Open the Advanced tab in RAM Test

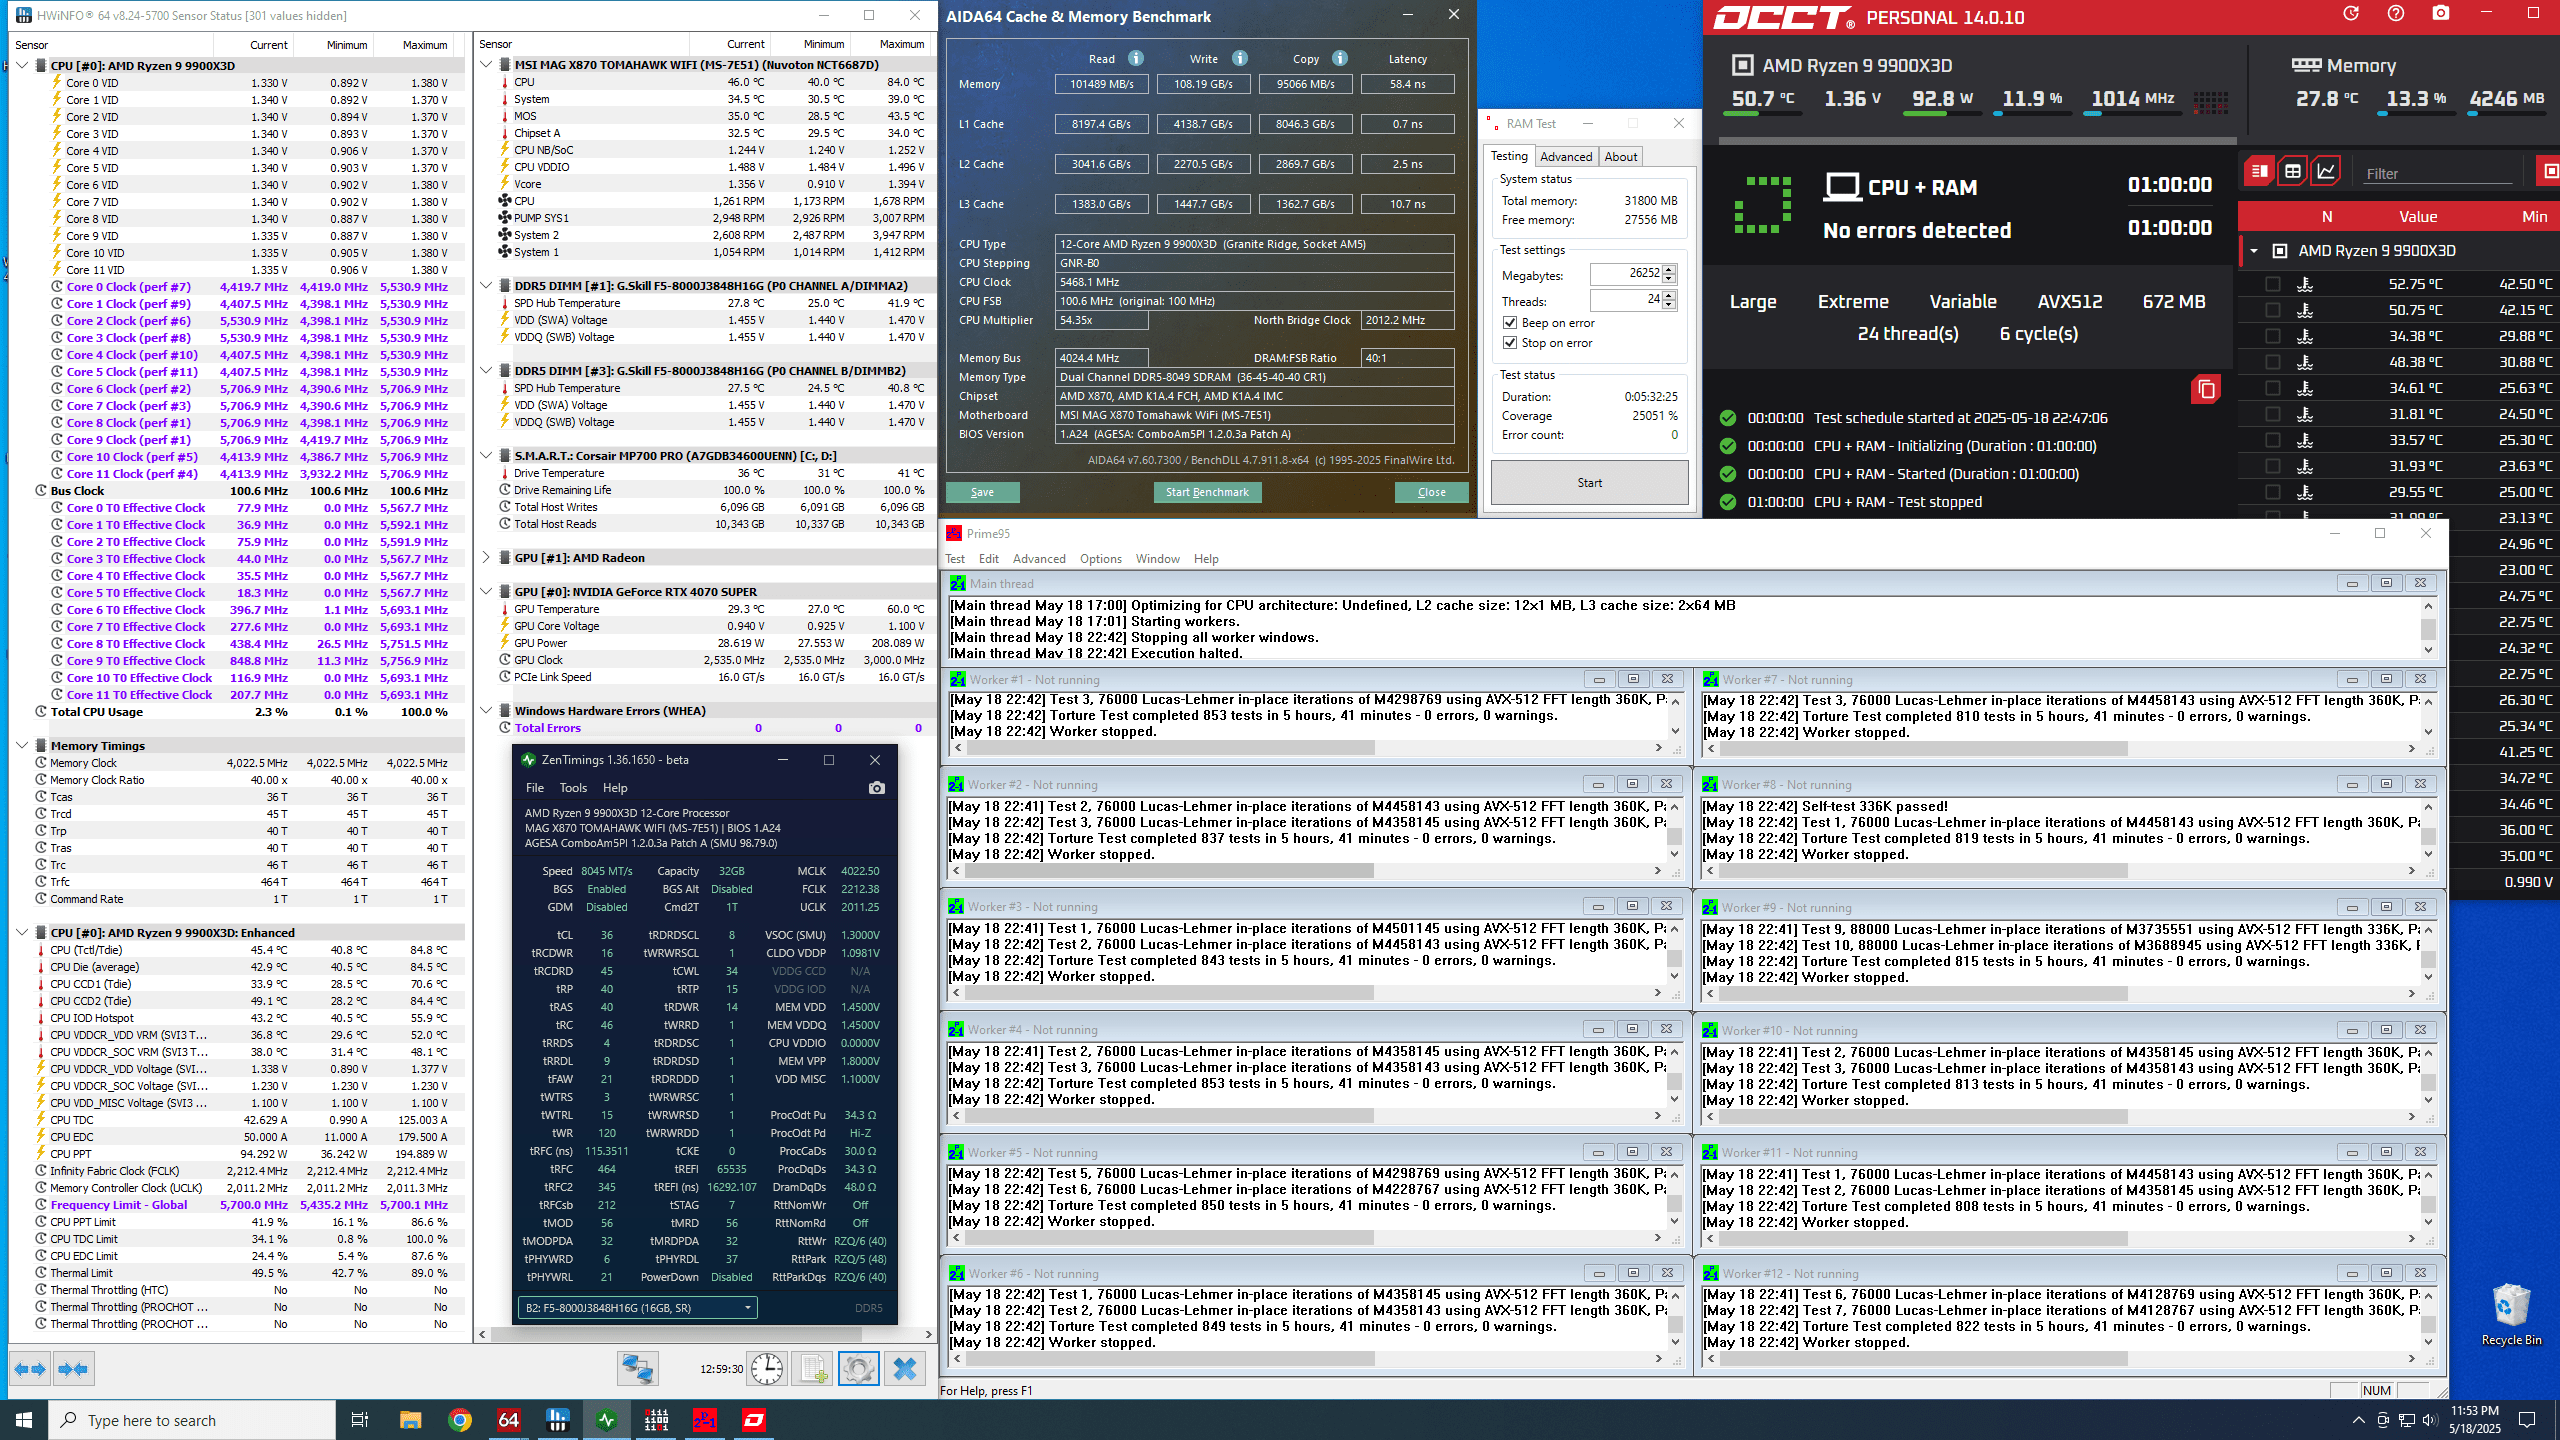click(1565, 157)
